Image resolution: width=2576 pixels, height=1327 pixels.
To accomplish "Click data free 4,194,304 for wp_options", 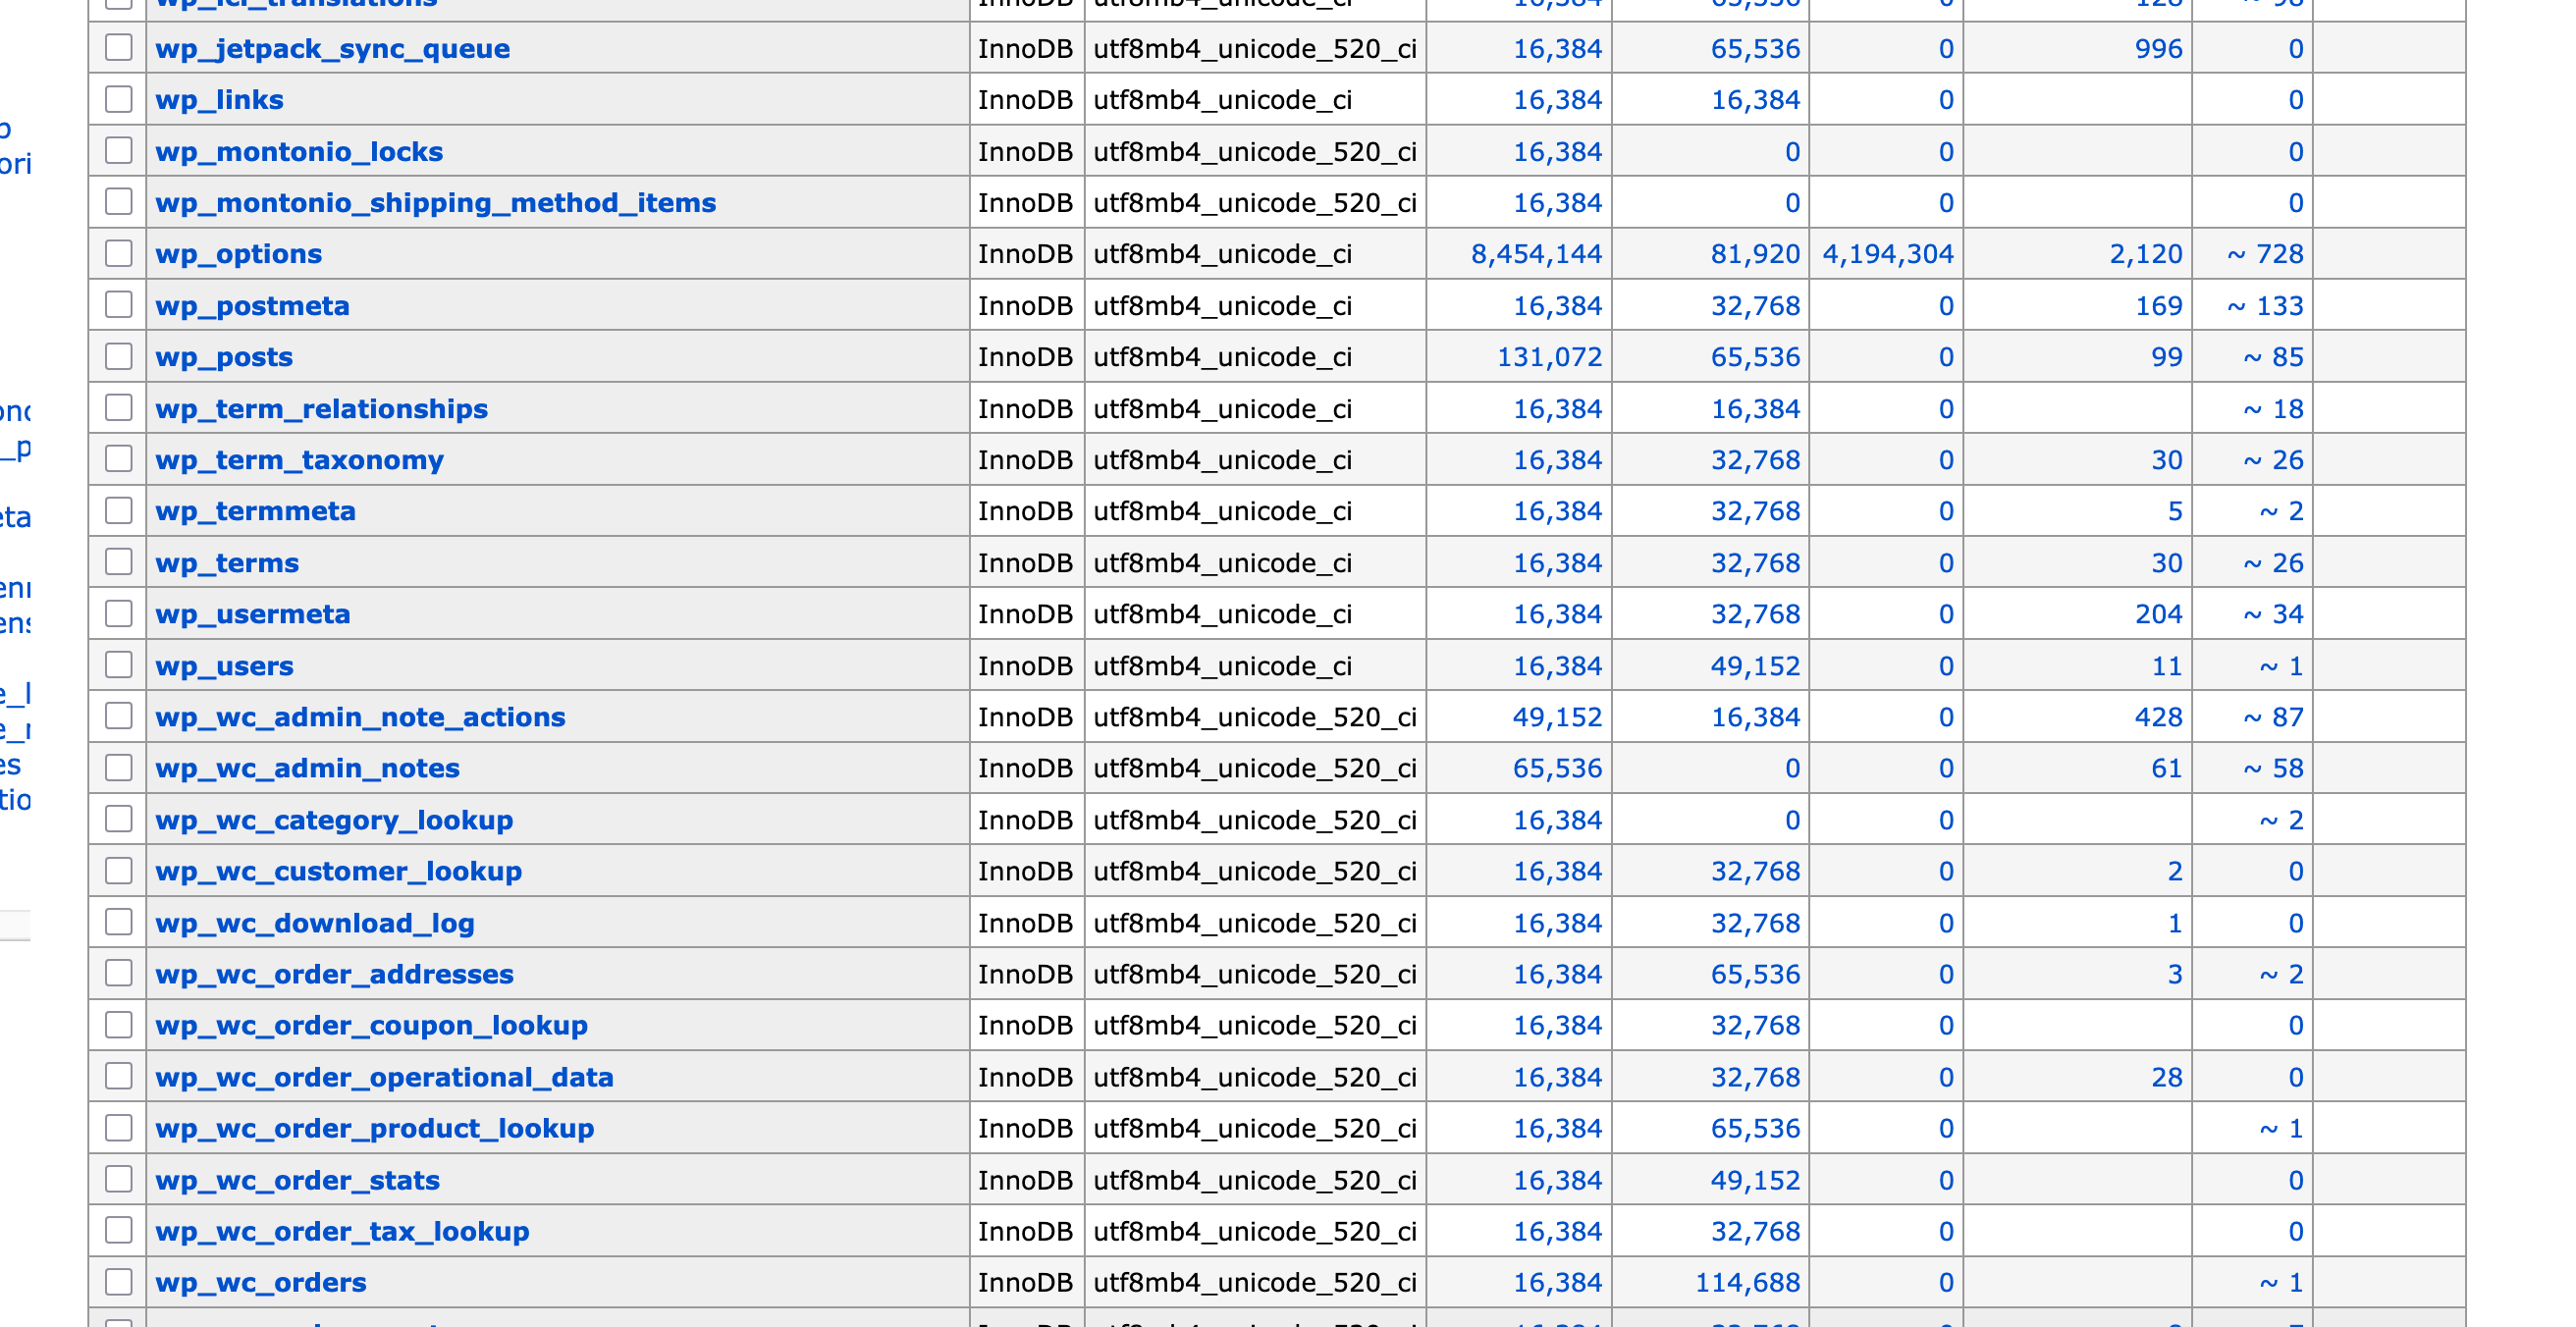I will [x=1887, y=254].
